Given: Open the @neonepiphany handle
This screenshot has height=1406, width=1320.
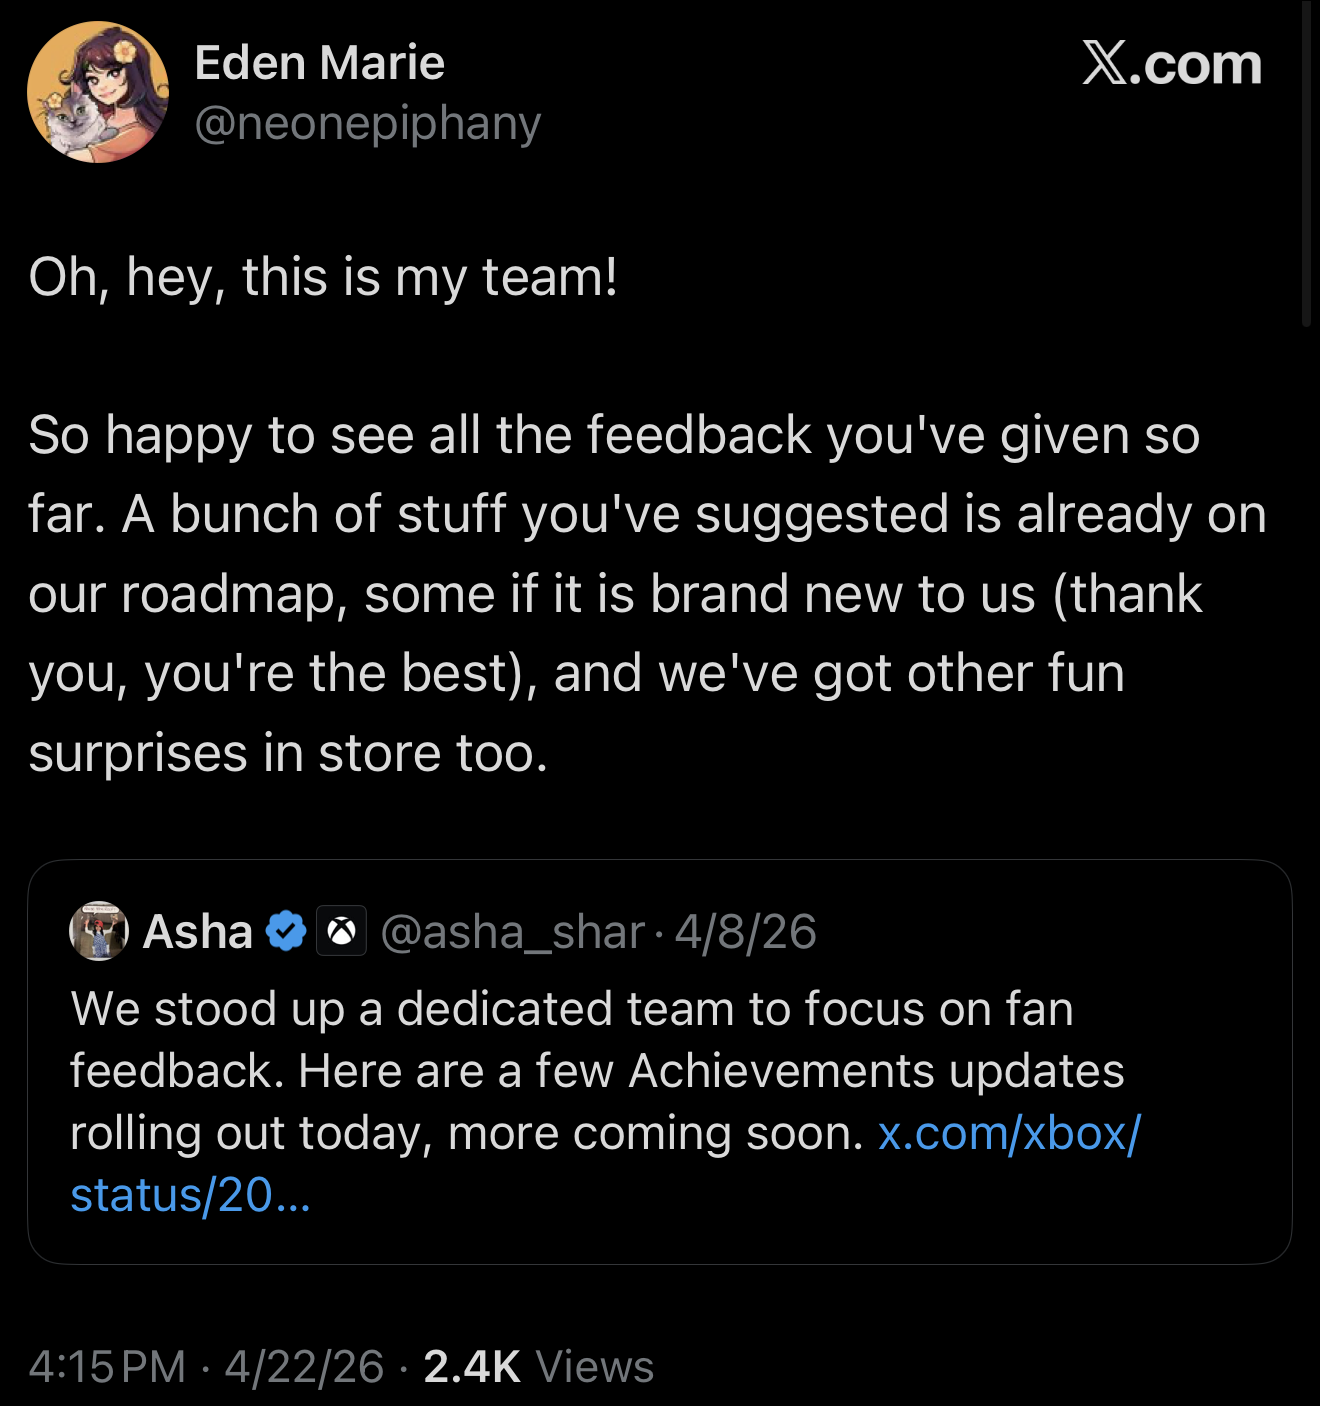Looking at the screenshot, I should (x=367, y=123).
